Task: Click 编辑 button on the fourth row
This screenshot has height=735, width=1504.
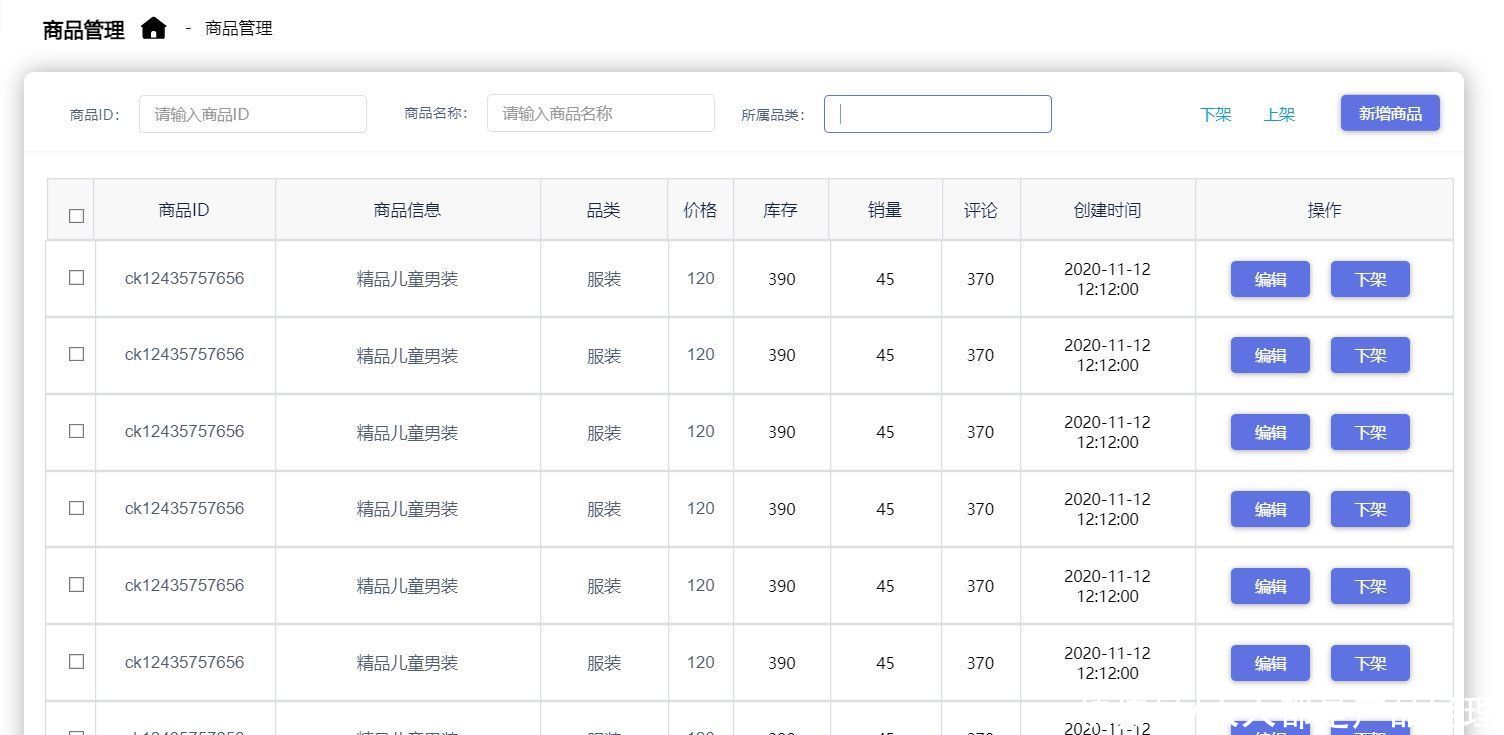Action: (x=1269, y=508)
